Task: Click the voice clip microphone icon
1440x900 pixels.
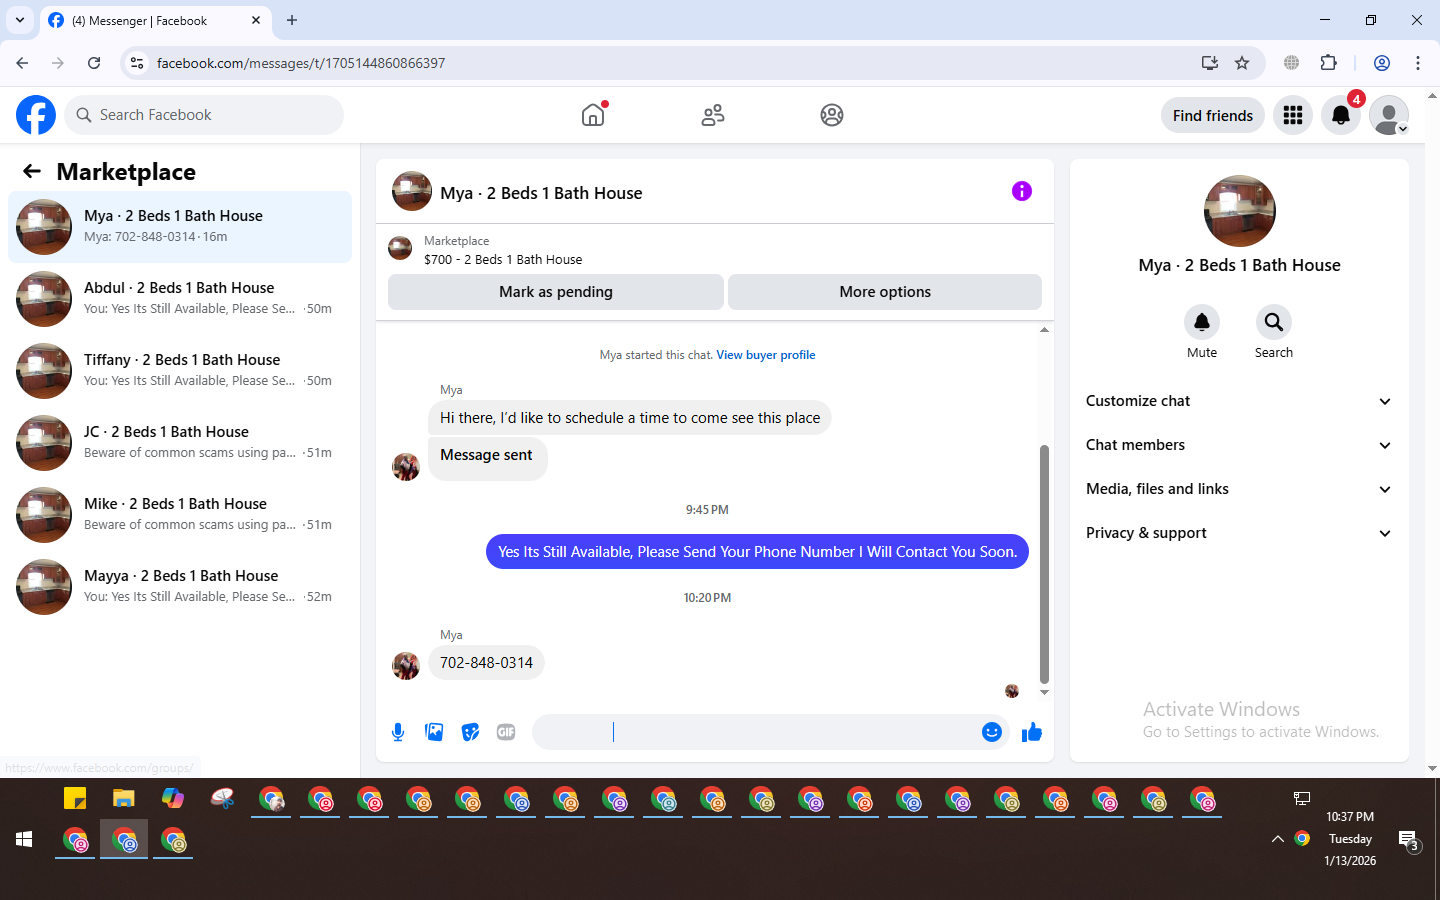Action: click(x=398, y=732)
